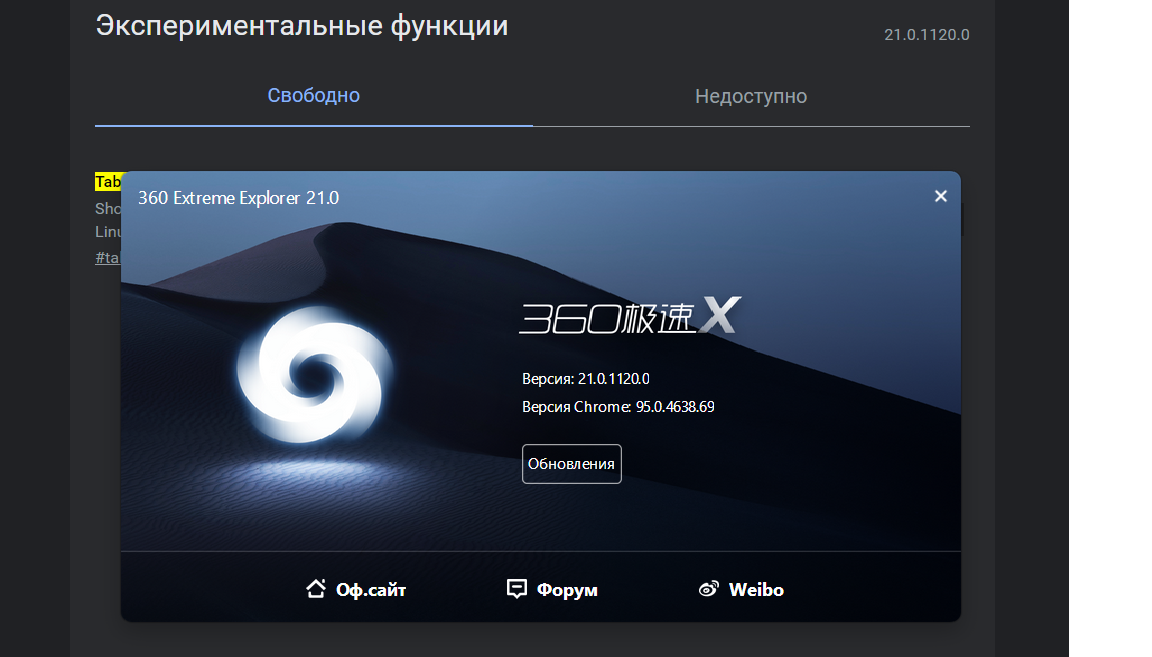Click the Weibo eye logo icon
The image size is (1152, 657).
coord(708,589)
